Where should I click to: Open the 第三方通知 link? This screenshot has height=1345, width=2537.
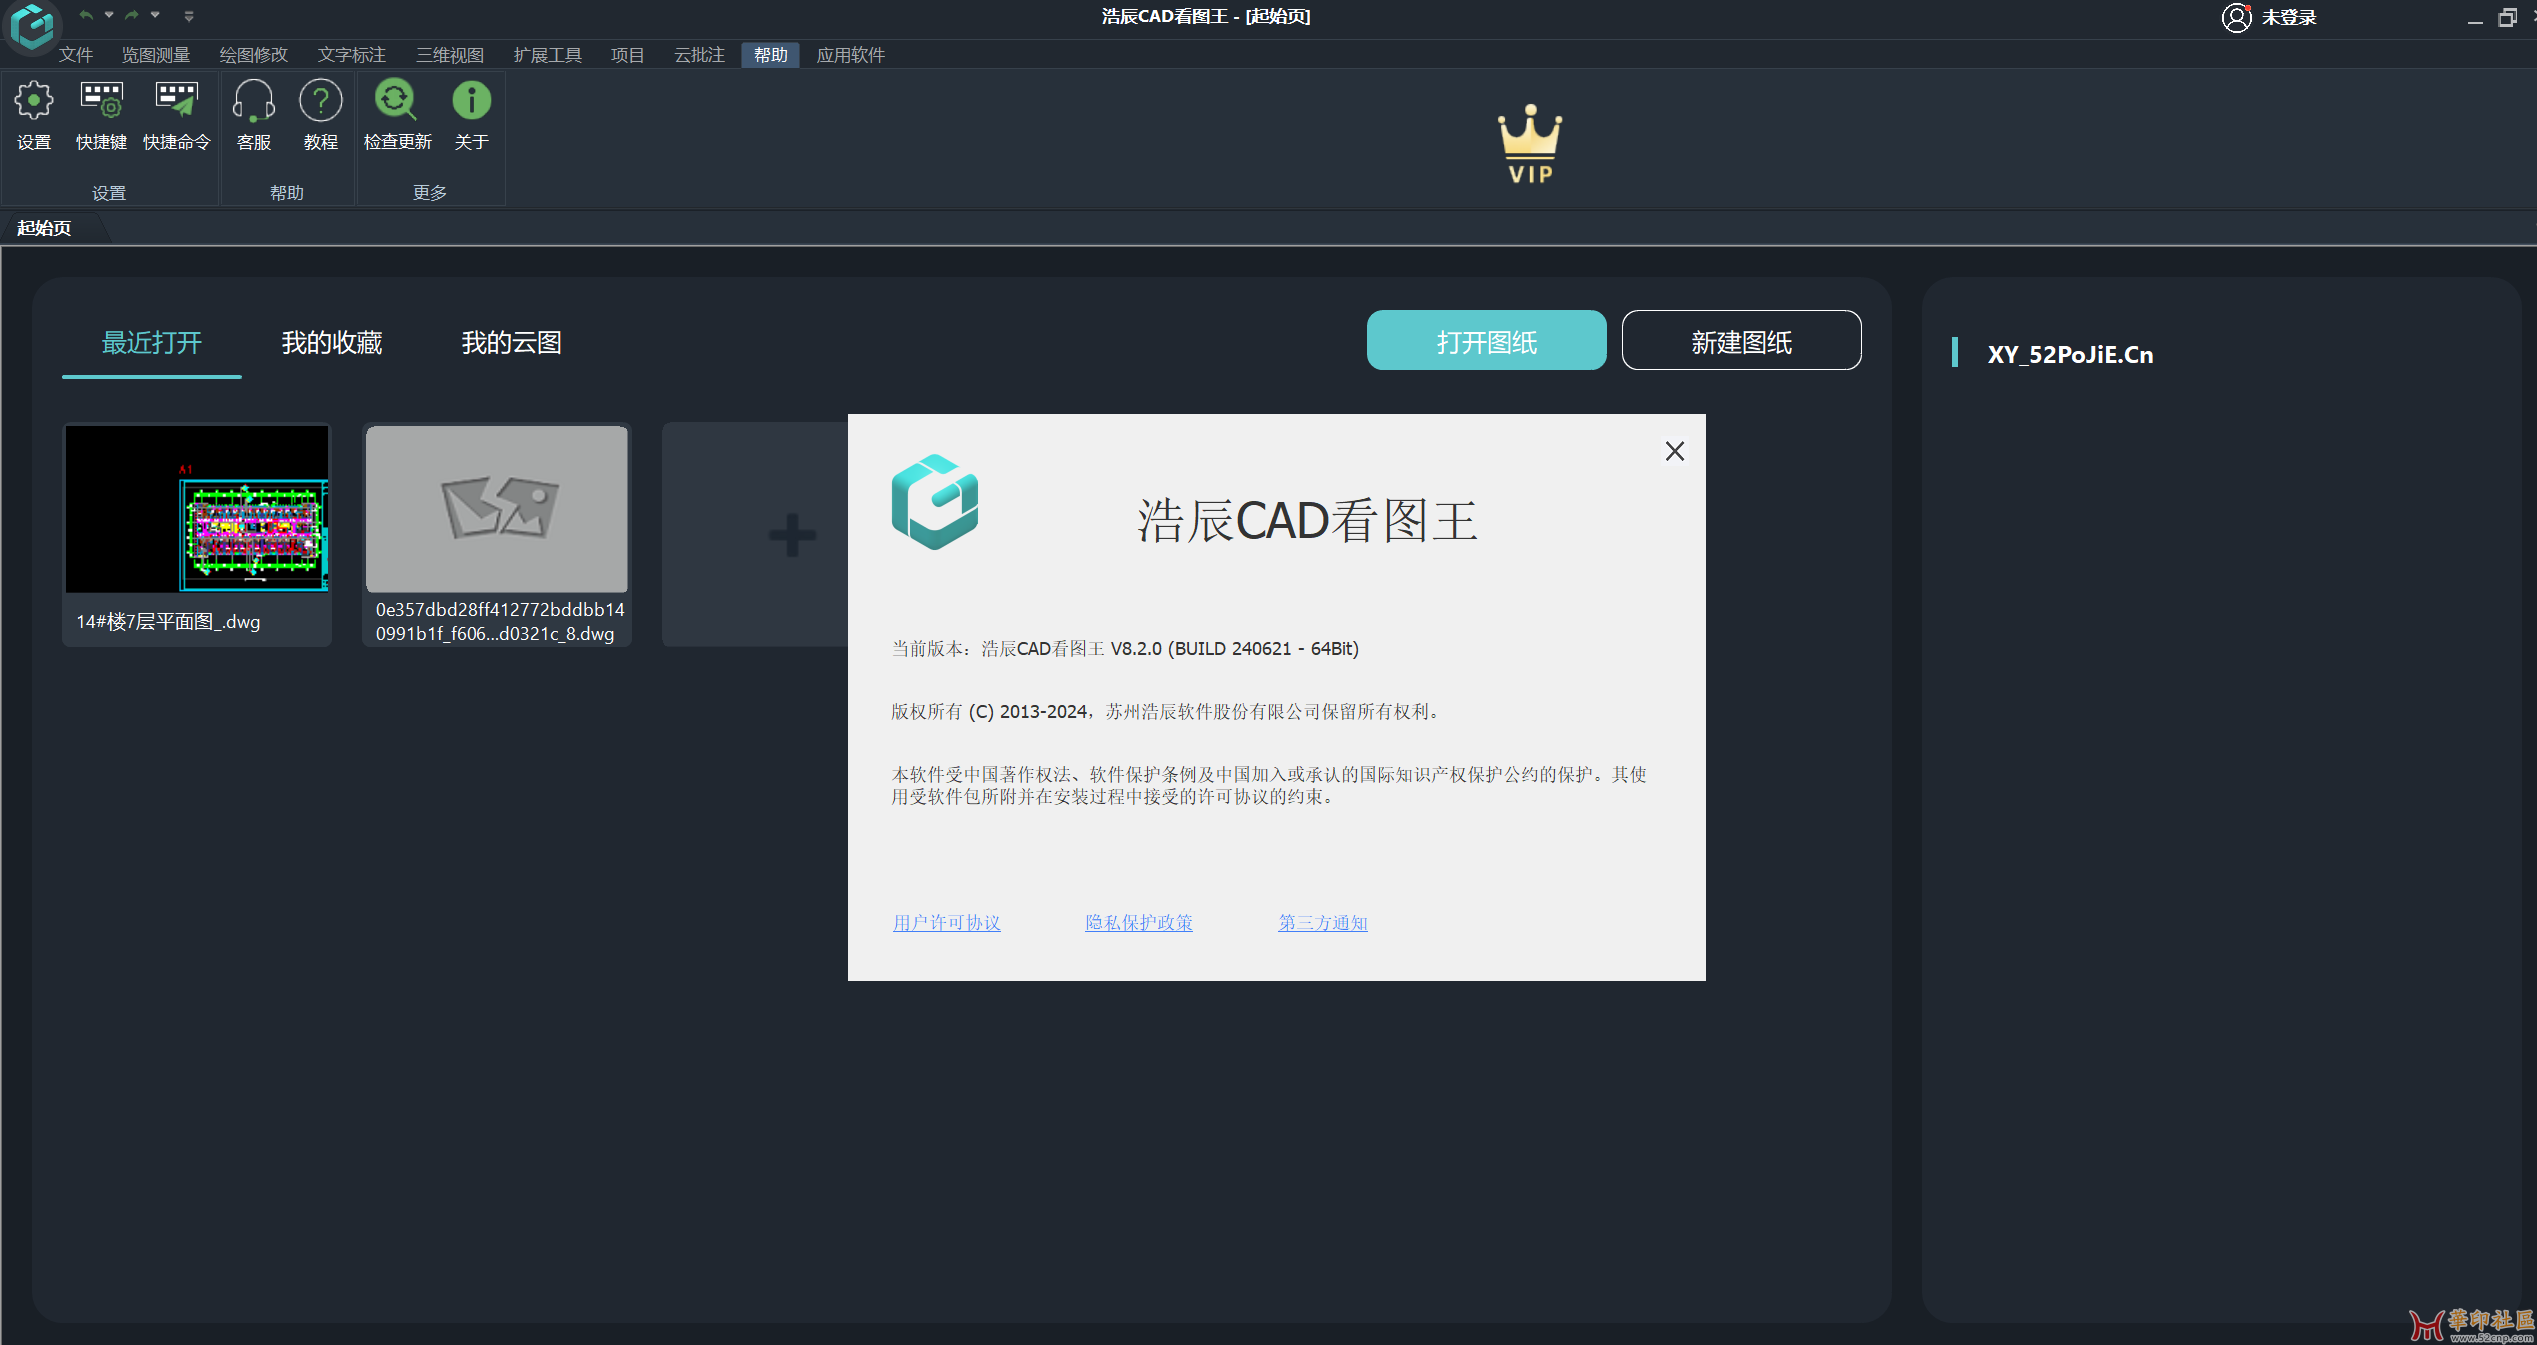pyautogui.click(x=1323, y=922)
